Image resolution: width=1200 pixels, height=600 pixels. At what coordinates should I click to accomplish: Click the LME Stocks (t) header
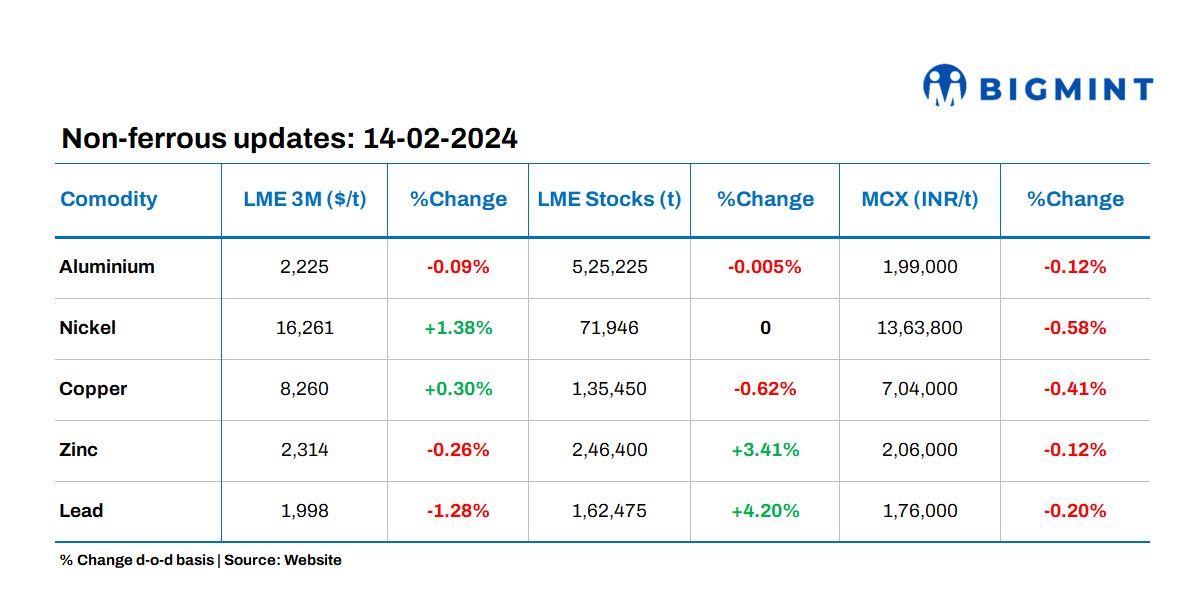coord(609,199)
